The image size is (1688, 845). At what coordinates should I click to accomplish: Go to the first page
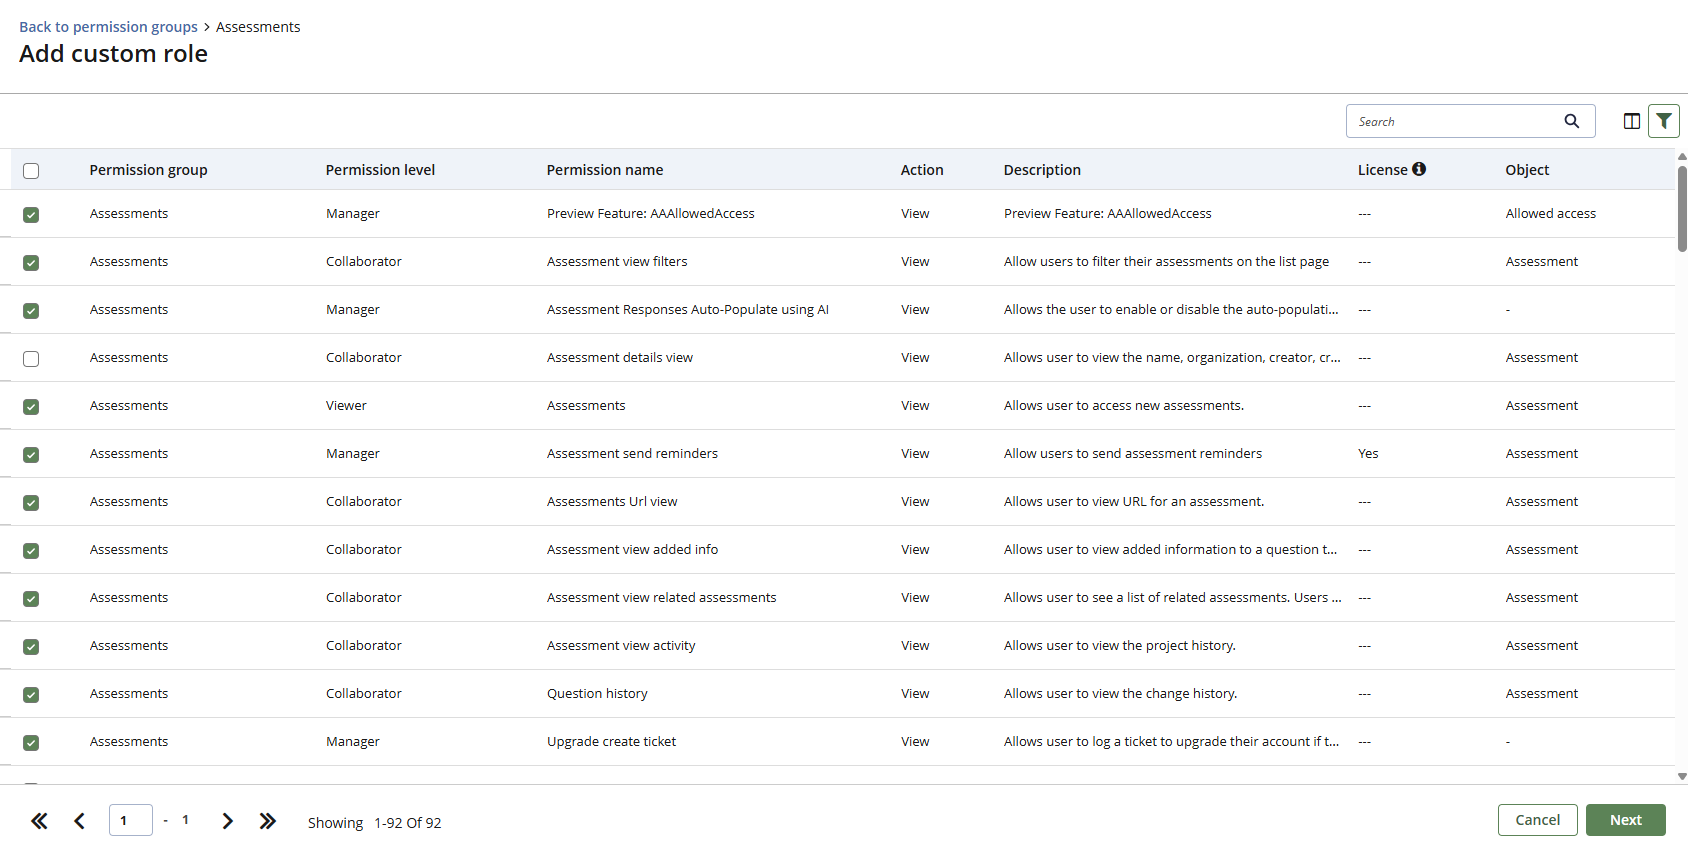(x=39, y=821)
